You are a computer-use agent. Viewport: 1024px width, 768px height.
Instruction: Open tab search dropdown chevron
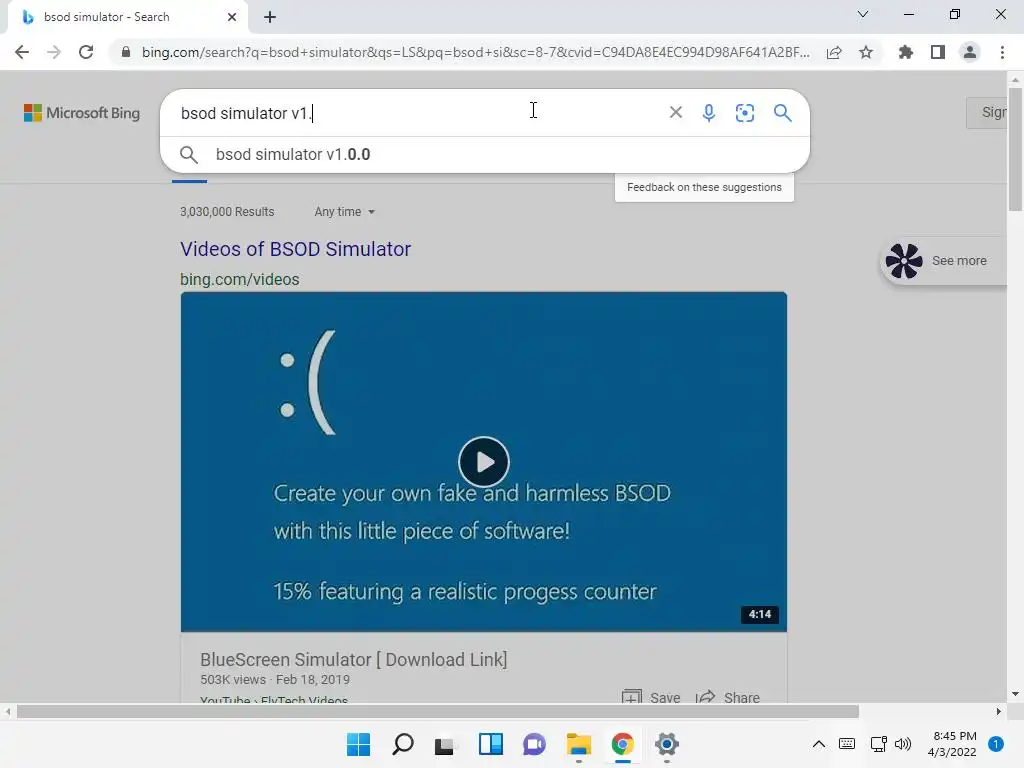[863, 14]
